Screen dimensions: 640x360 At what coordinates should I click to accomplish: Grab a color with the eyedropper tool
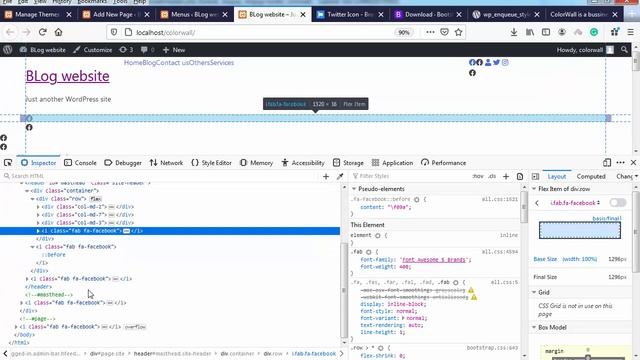340,176
